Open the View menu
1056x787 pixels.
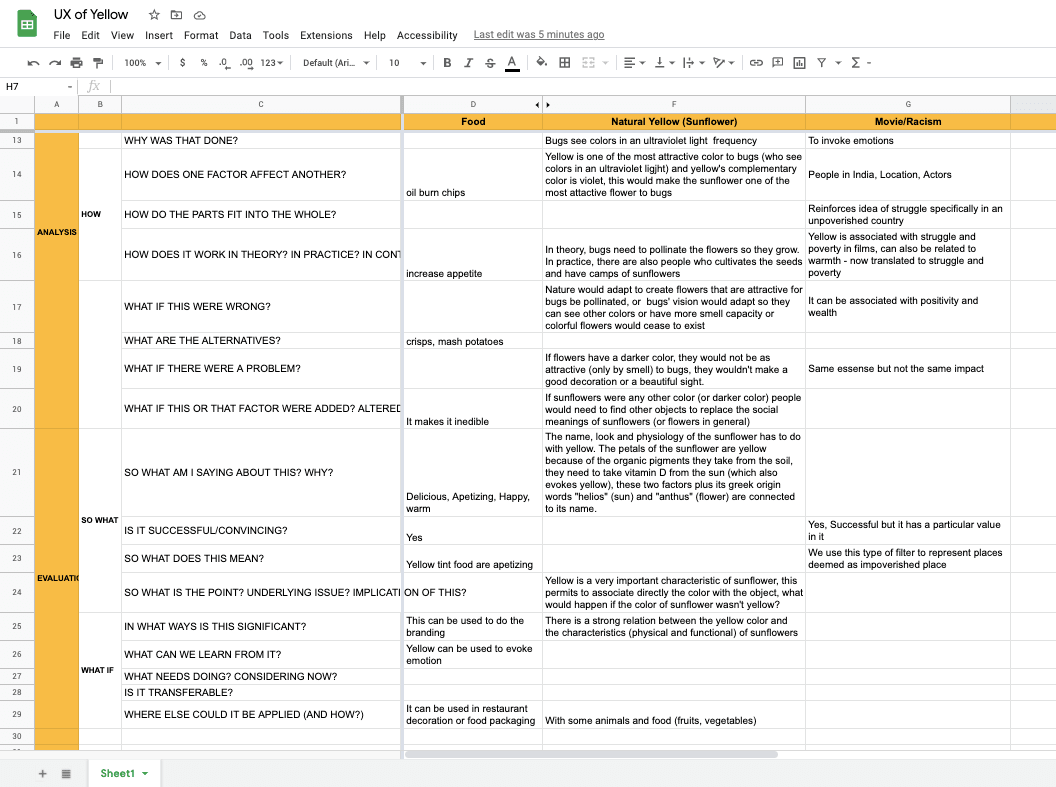pos(122,35)
